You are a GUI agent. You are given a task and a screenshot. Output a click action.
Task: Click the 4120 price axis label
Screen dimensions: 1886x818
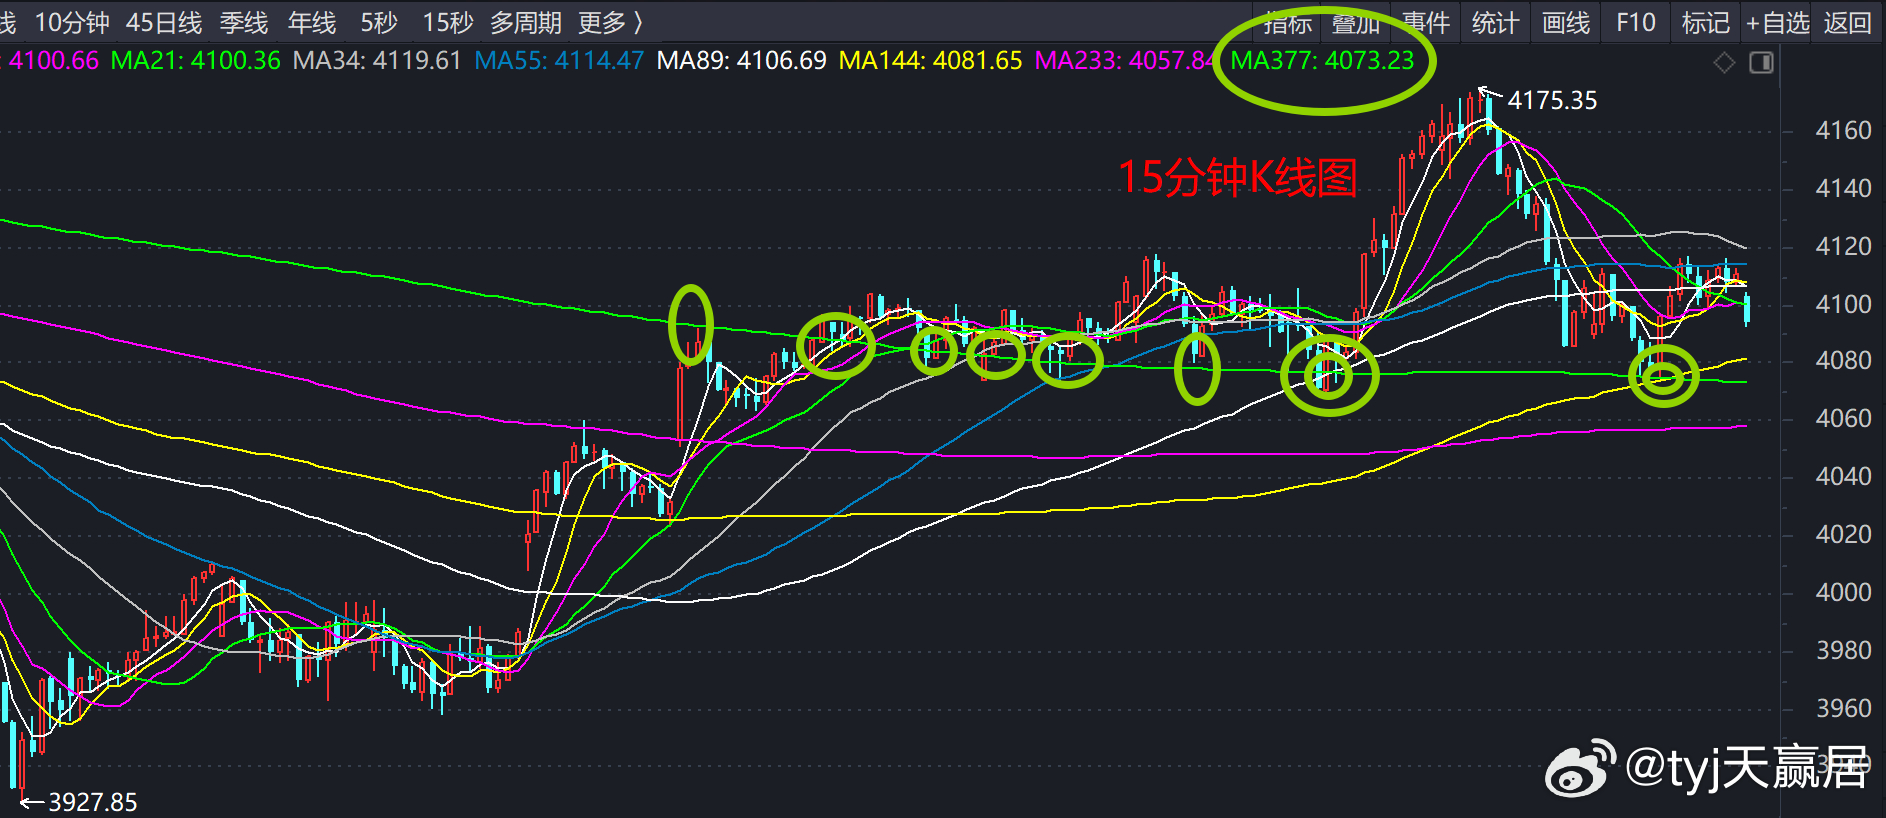click(x=1843, y=246)
